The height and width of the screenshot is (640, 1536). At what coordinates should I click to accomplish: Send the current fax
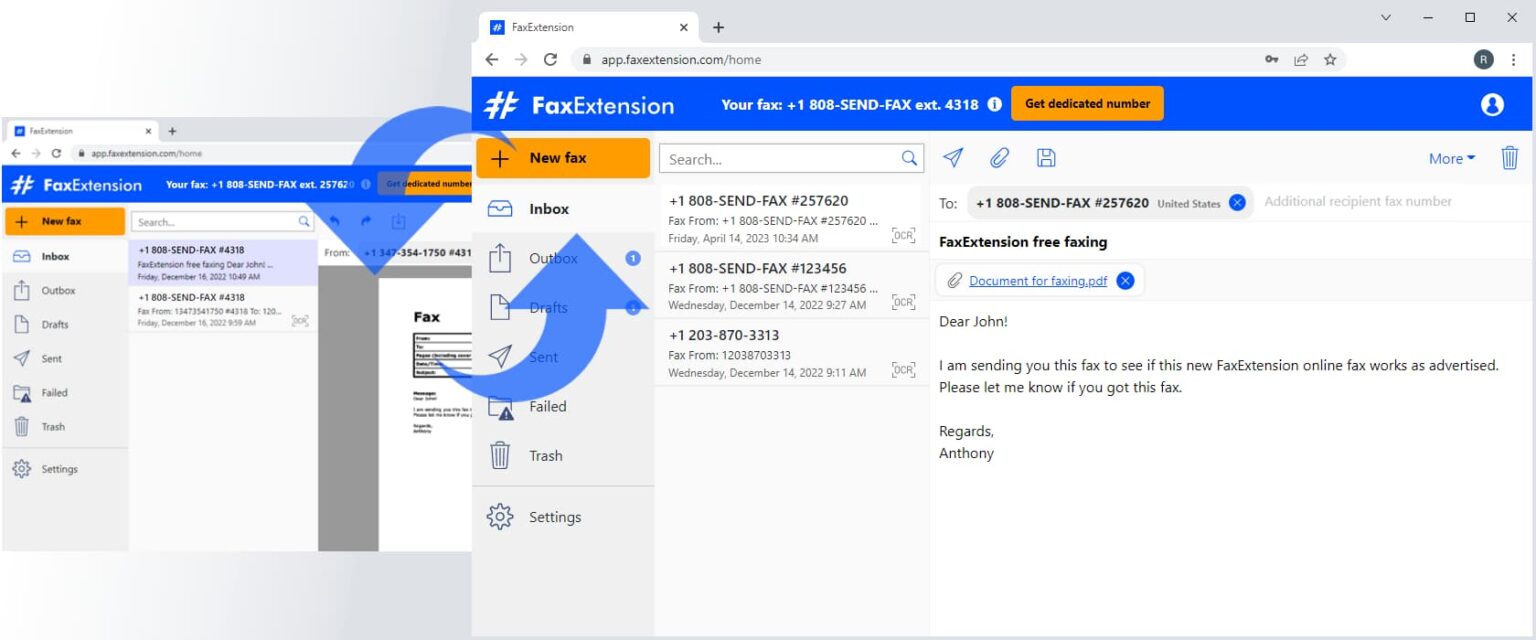pos(952,157)
